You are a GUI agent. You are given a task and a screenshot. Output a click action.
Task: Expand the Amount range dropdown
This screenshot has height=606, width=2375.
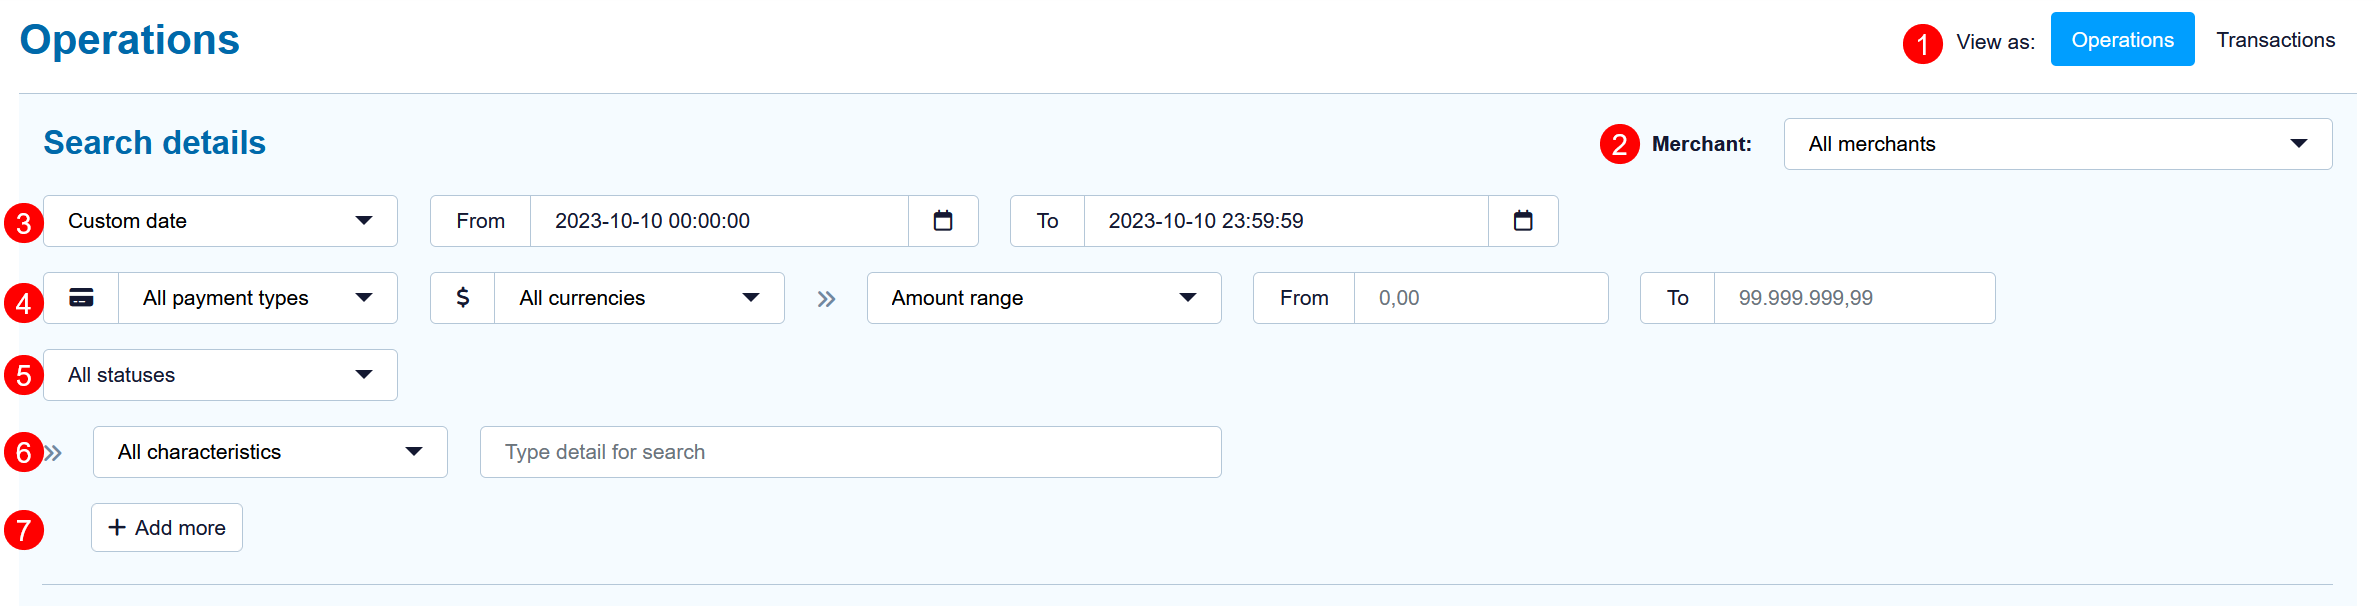1043,298
